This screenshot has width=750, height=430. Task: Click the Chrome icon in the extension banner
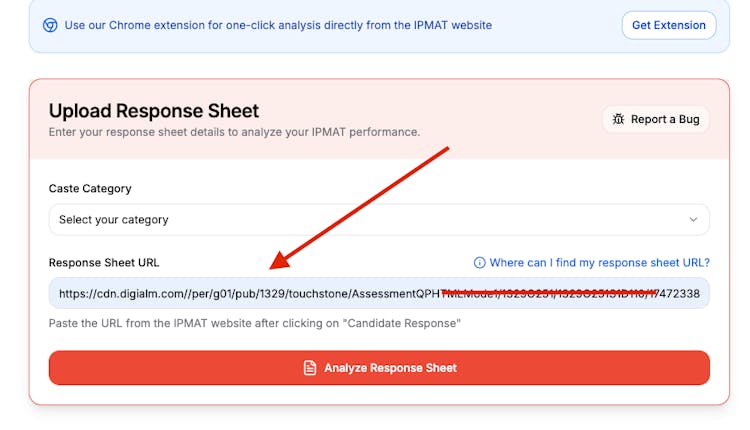click(x=50, y=25)
